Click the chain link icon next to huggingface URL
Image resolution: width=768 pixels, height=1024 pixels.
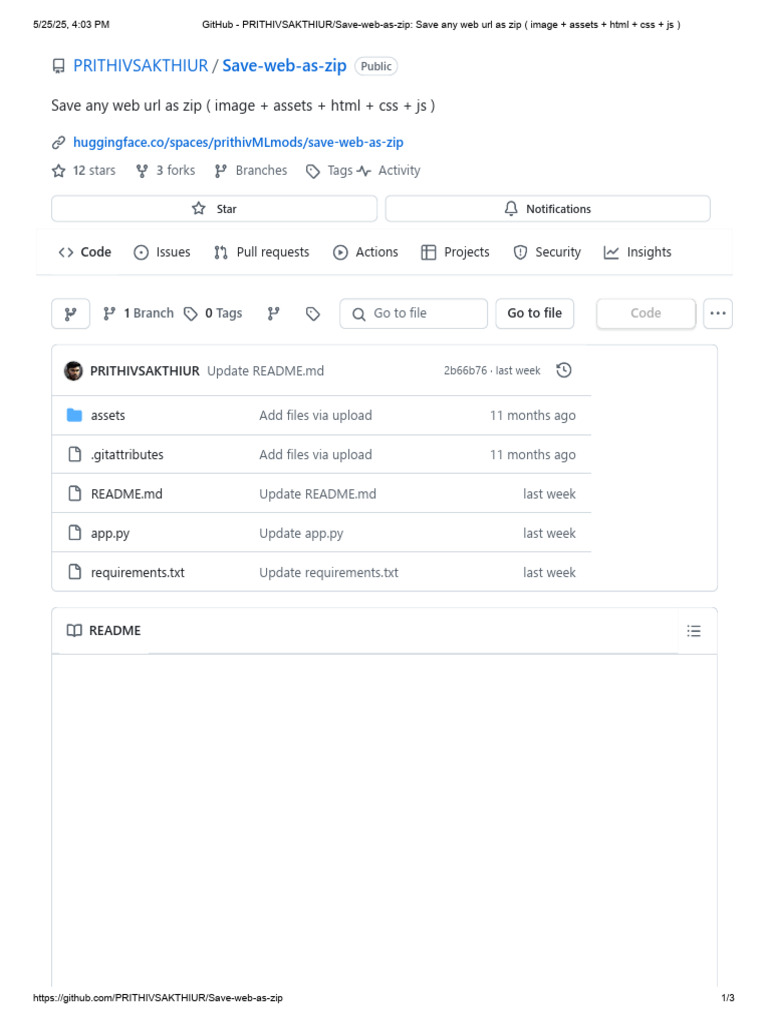coord(58,142)
